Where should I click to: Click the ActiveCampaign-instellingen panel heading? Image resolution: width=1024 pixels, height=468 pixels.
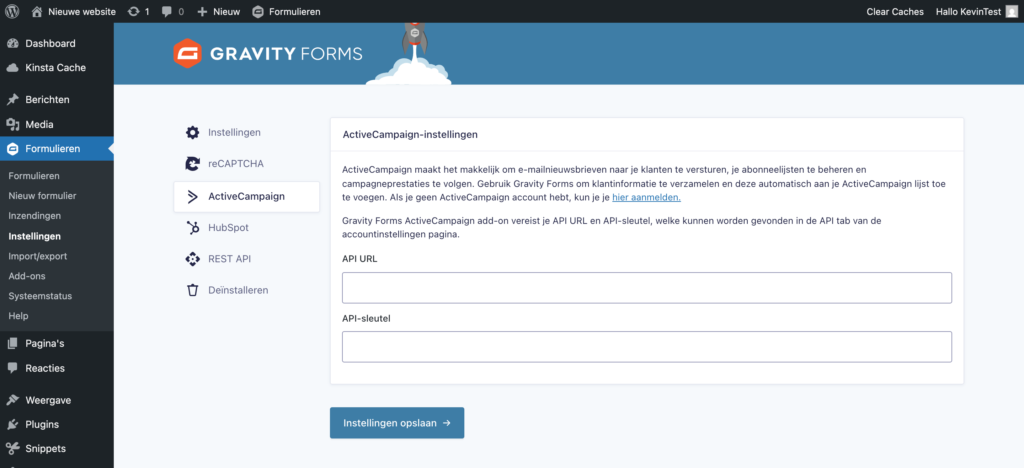pyautogui.click(x=410, y=135)
